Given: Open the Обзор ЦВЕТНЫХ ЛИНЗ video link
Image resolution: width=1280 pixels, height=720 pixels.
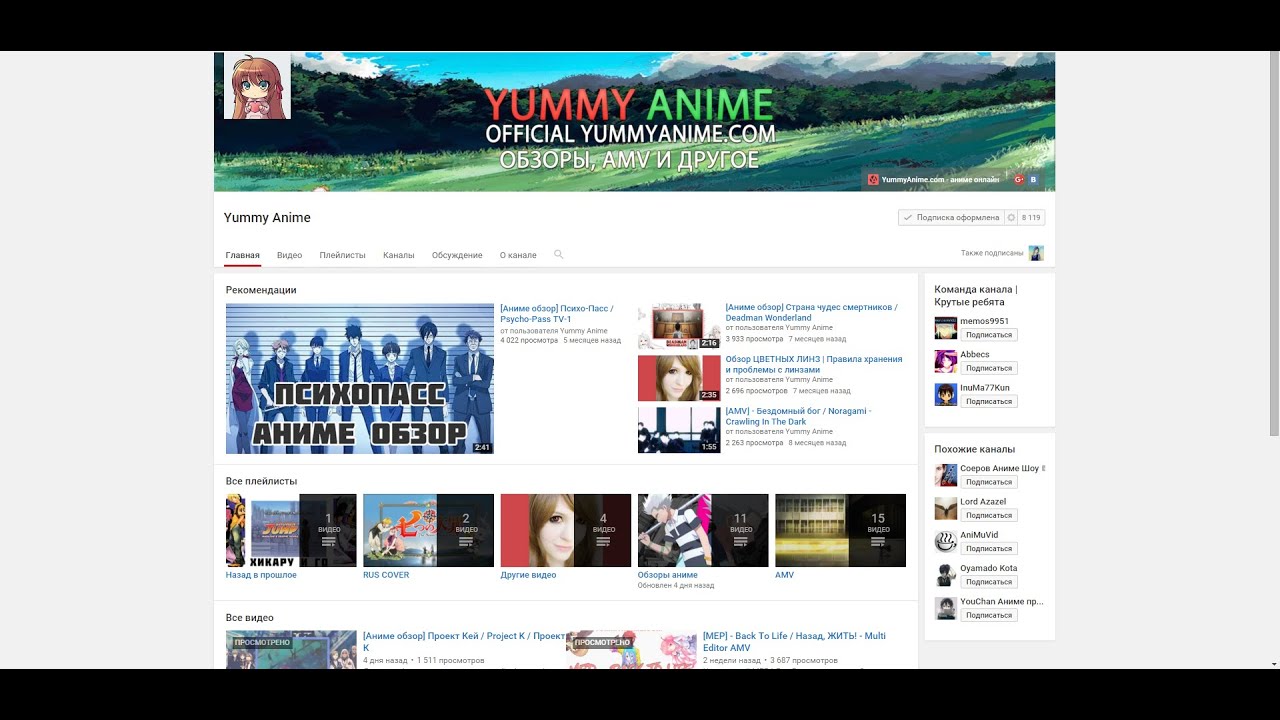Looking at the screenshot, I should [813, 364].
